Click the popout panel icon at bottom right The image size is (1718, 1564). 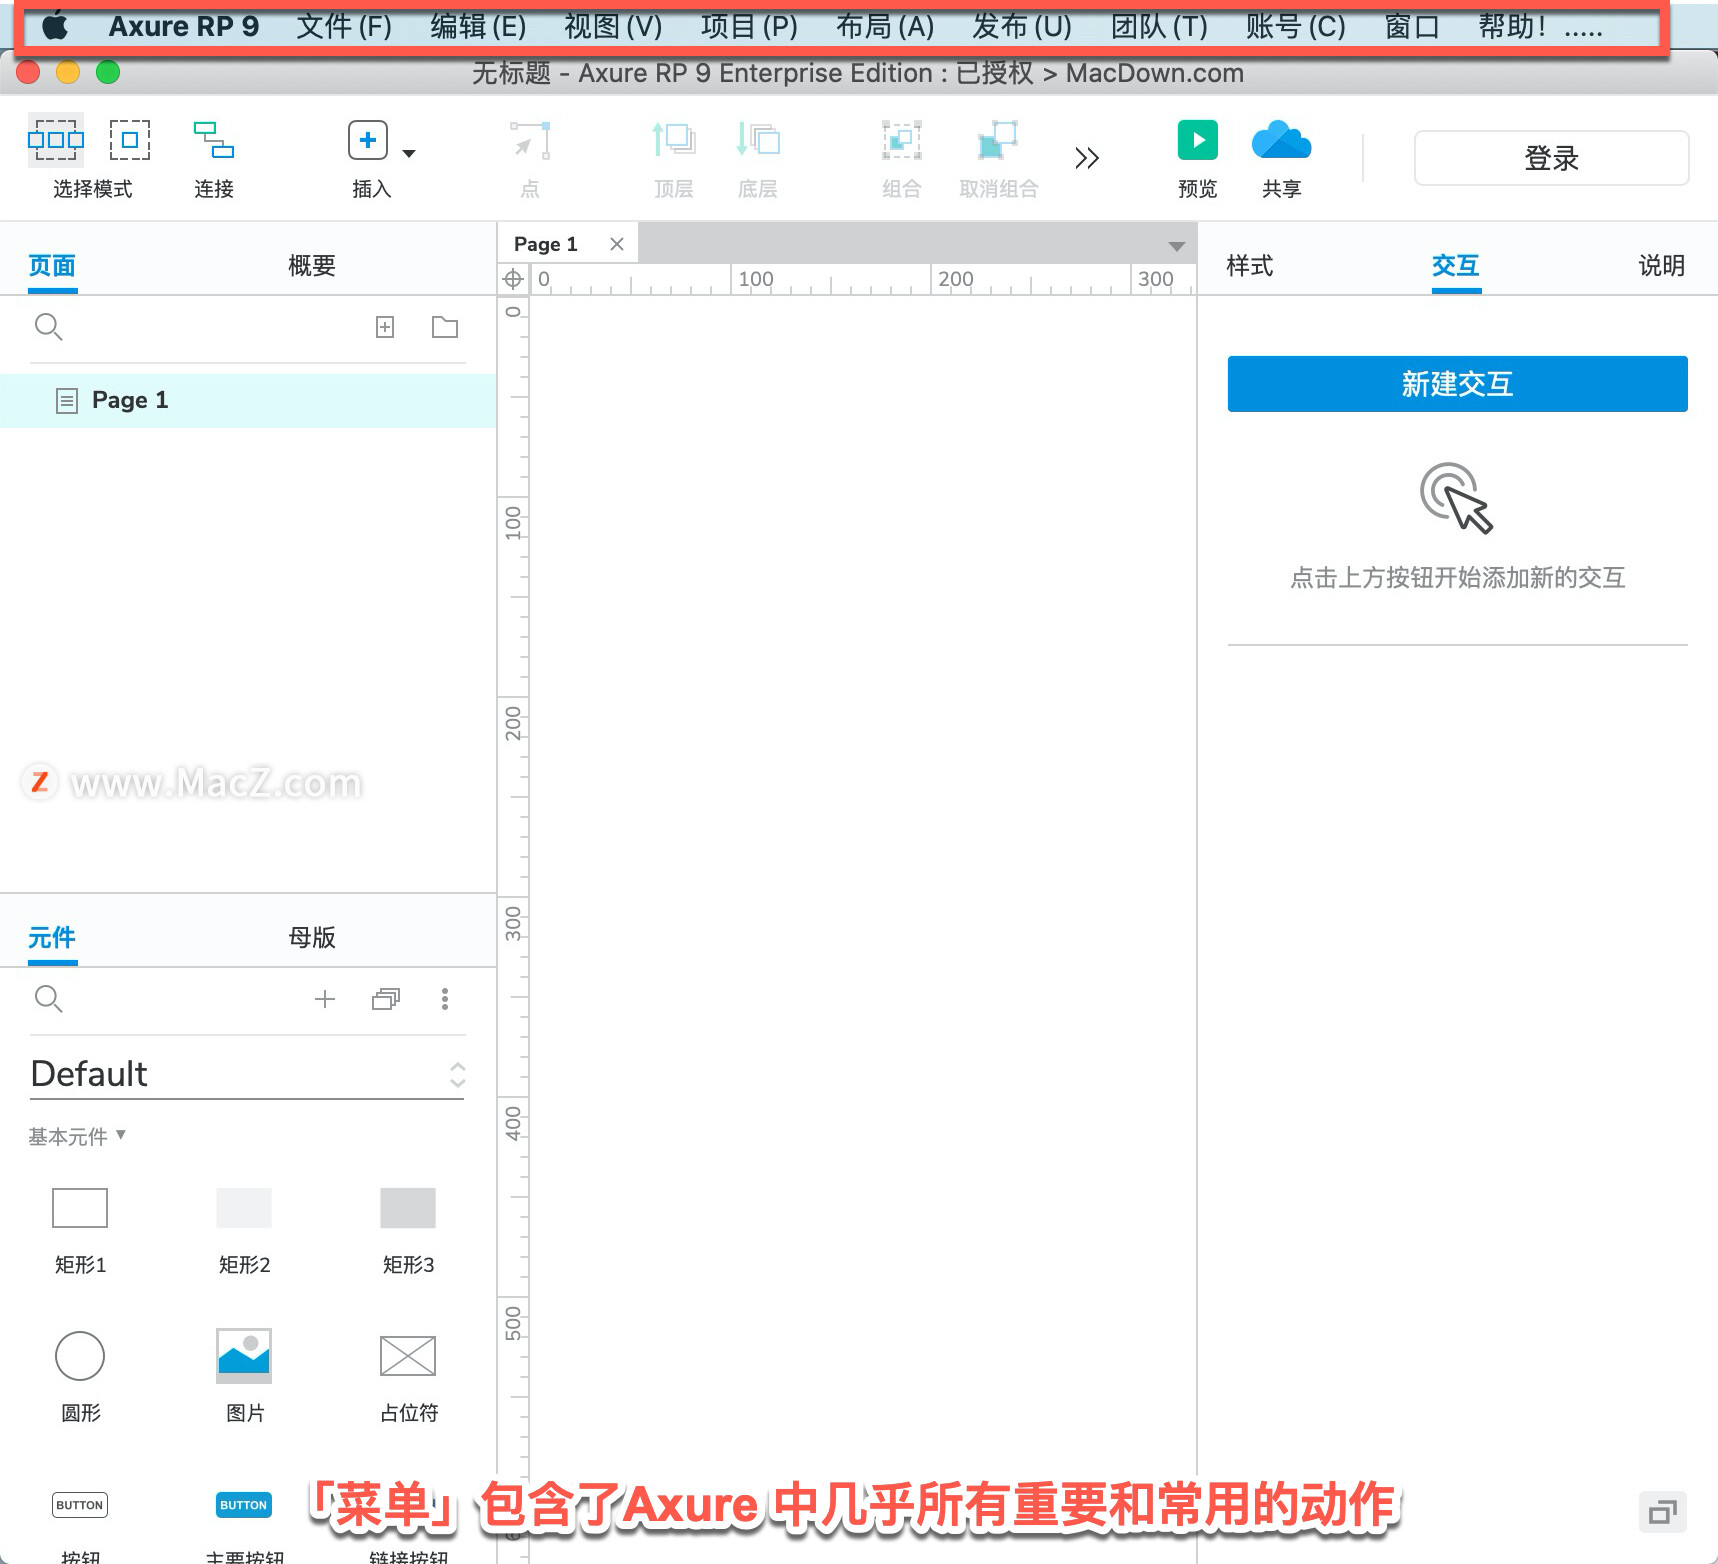click(1663, 1512)
